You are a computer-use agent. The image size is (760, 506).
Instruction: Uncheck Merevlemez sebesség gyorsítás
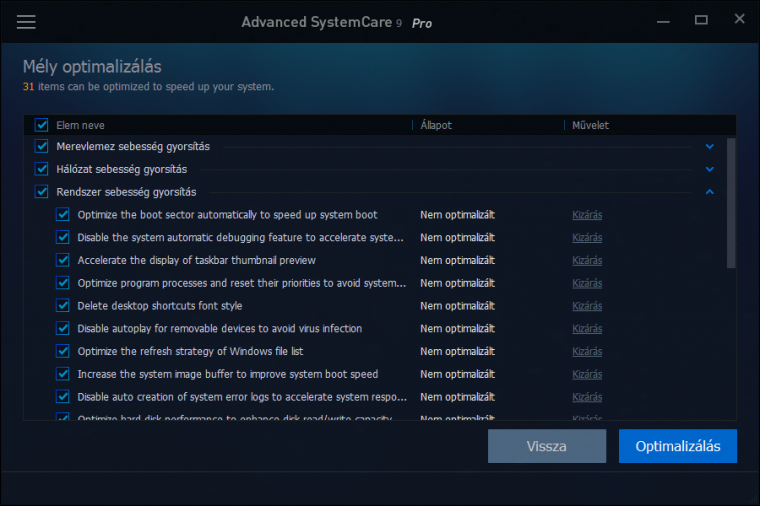(42, 146)
